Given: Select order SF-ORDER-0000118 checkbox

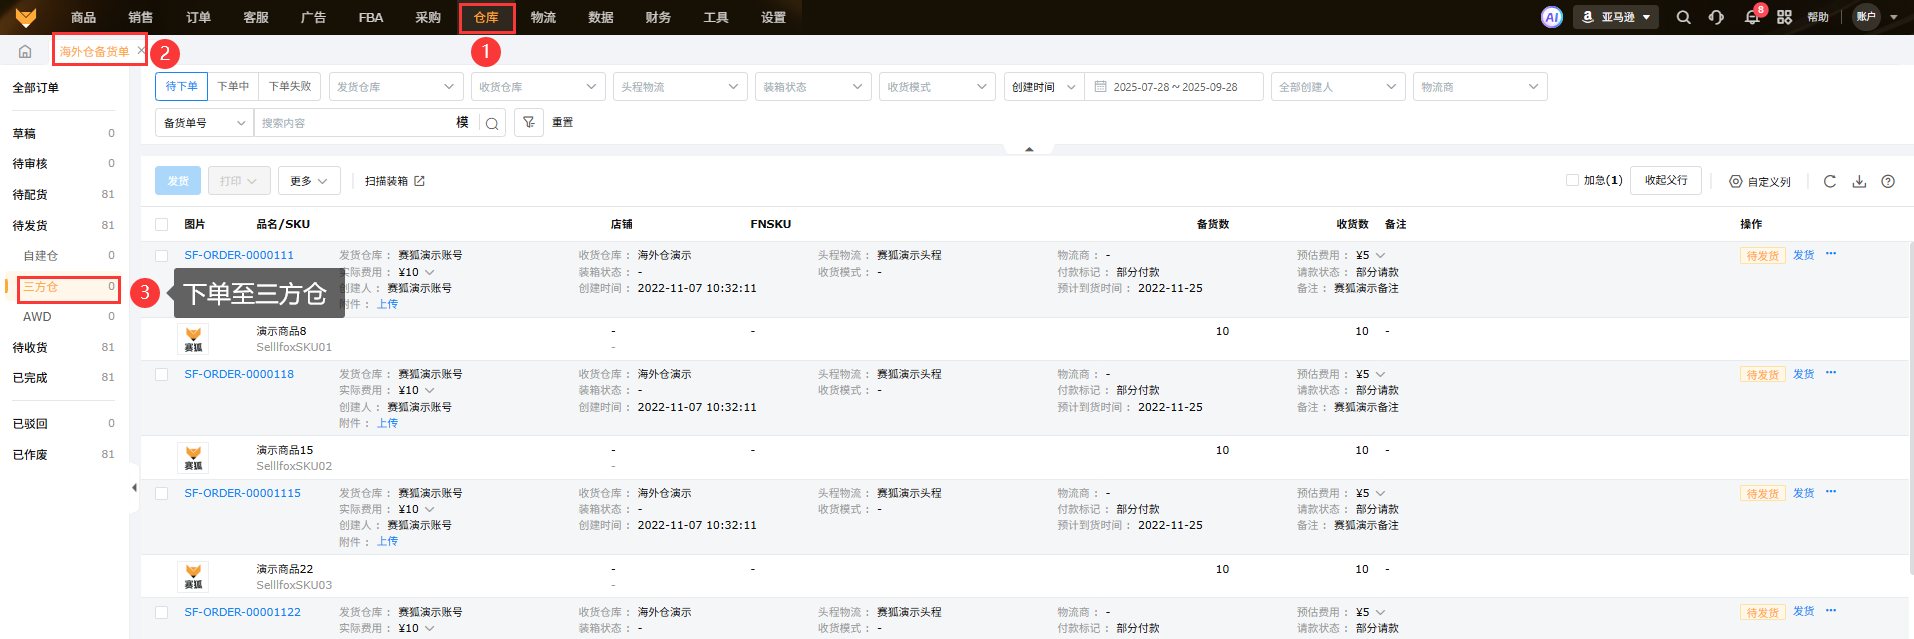Looking at the screenshot, I should point(162,374).
